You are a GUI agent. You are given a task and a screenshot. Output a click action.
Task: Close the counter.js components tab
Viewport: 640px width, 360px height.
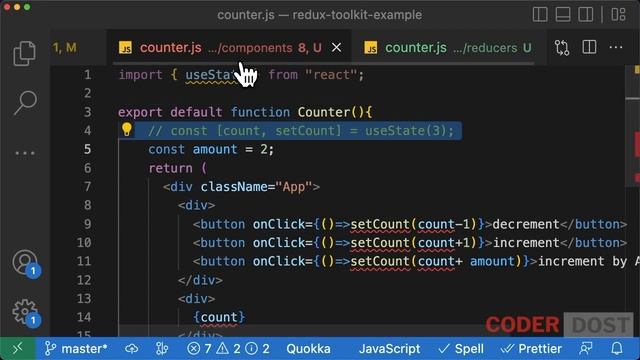pos(336,48)
